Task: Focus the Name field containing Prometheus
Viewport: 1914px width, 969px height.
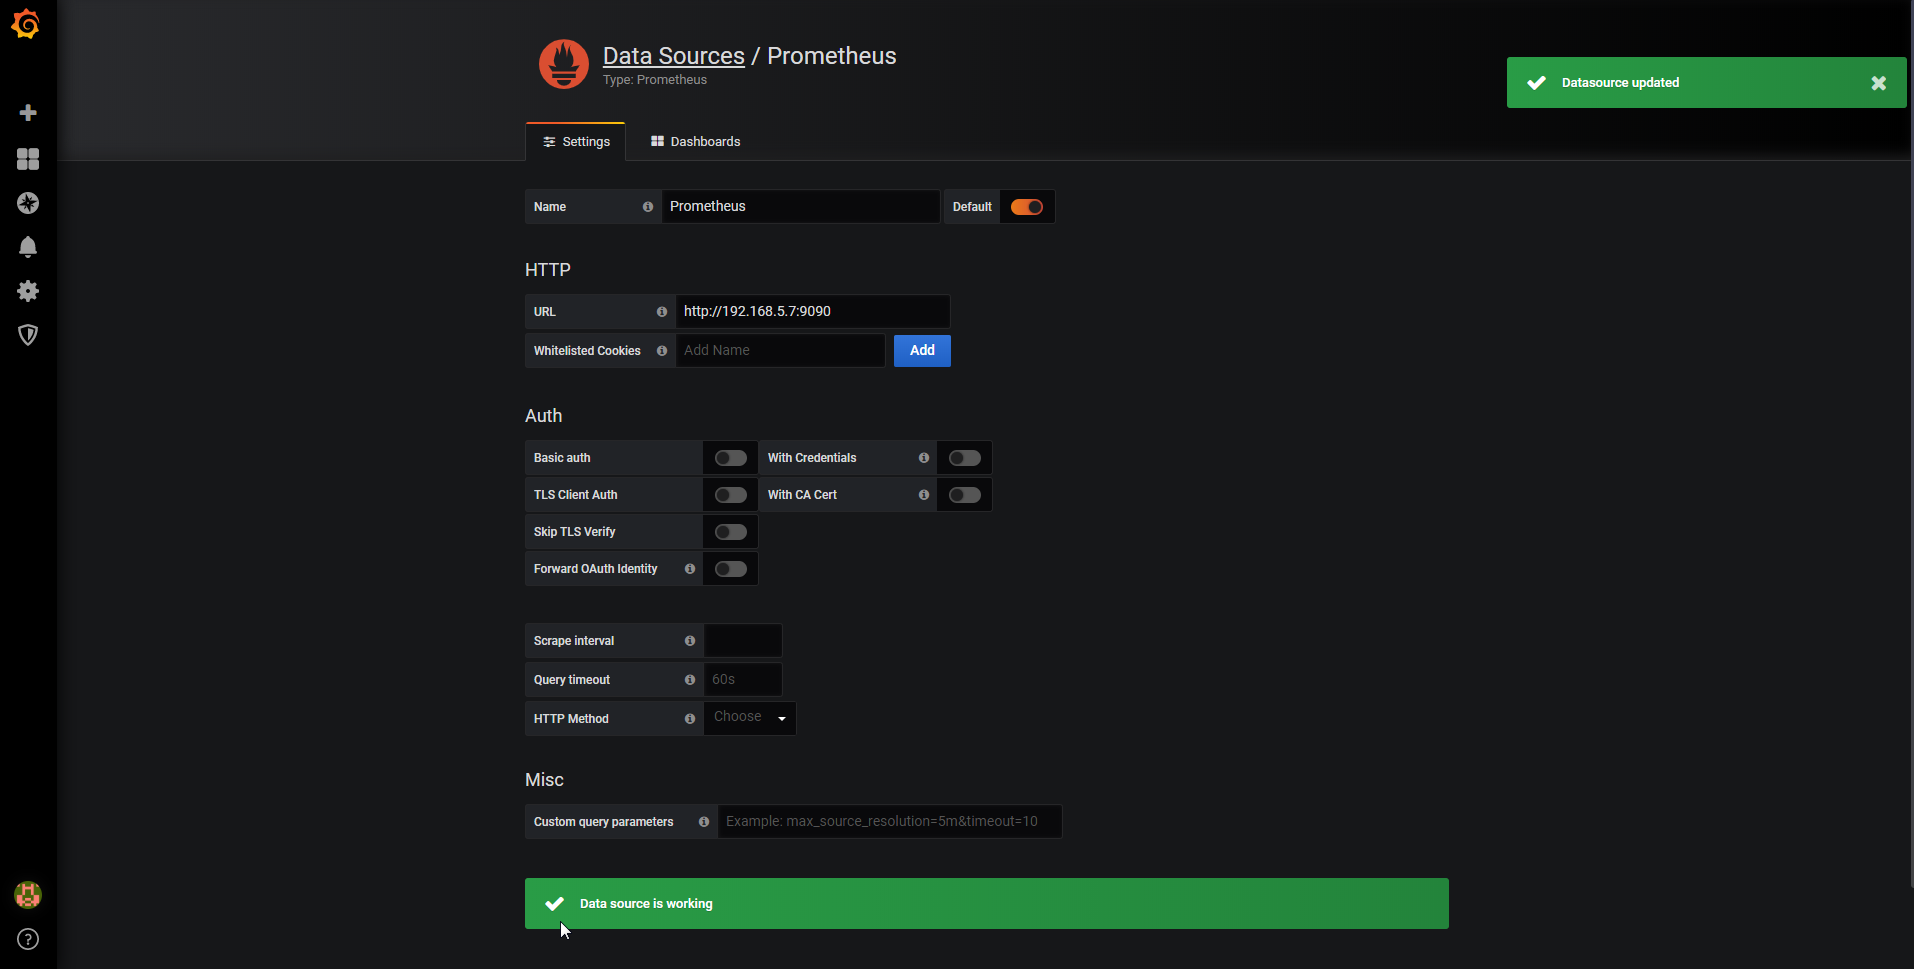Action: [x=800, y=207]
